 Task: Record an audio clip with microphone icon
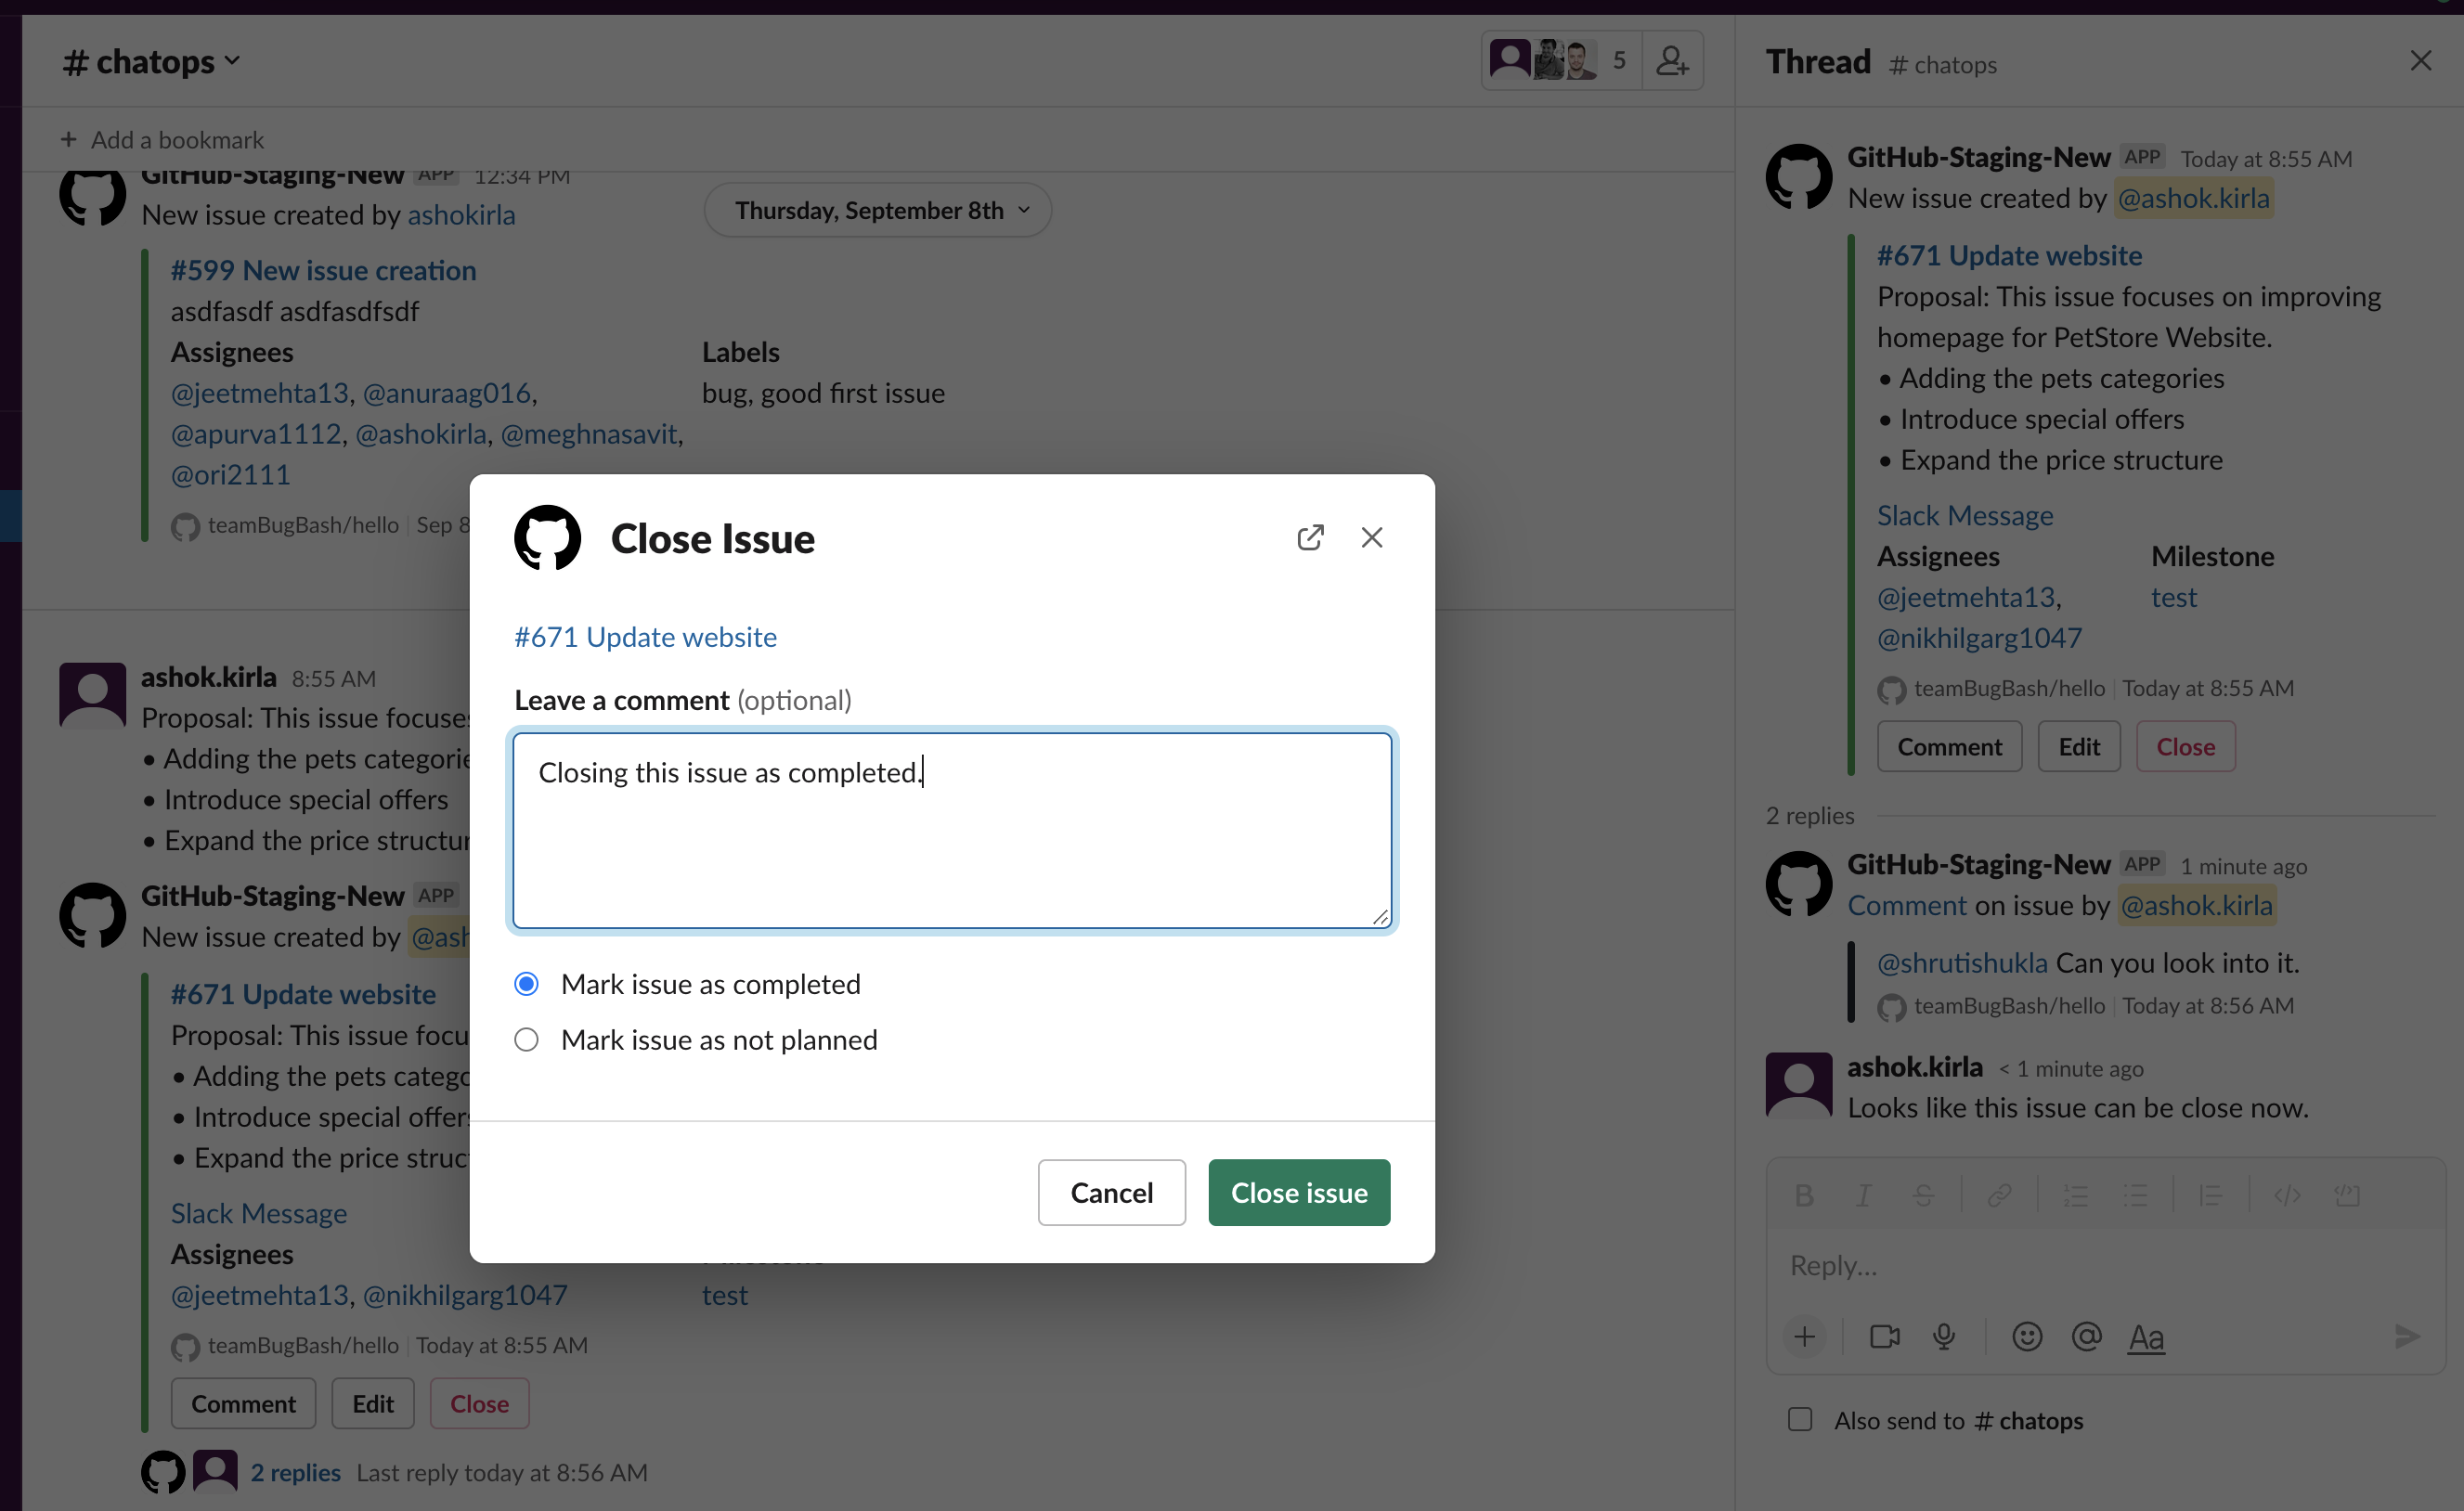(1943, 1337)
